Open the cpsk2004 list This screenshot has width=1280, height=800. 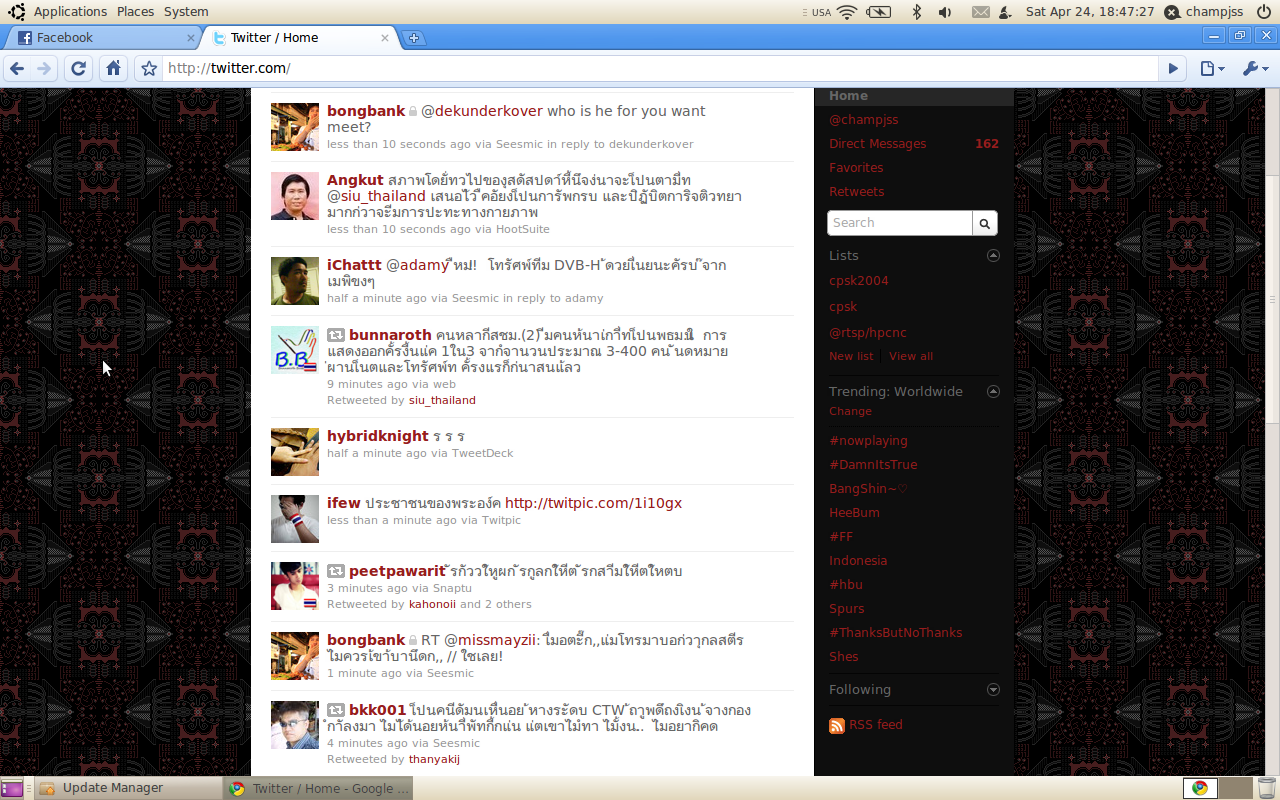coord(859,281)
